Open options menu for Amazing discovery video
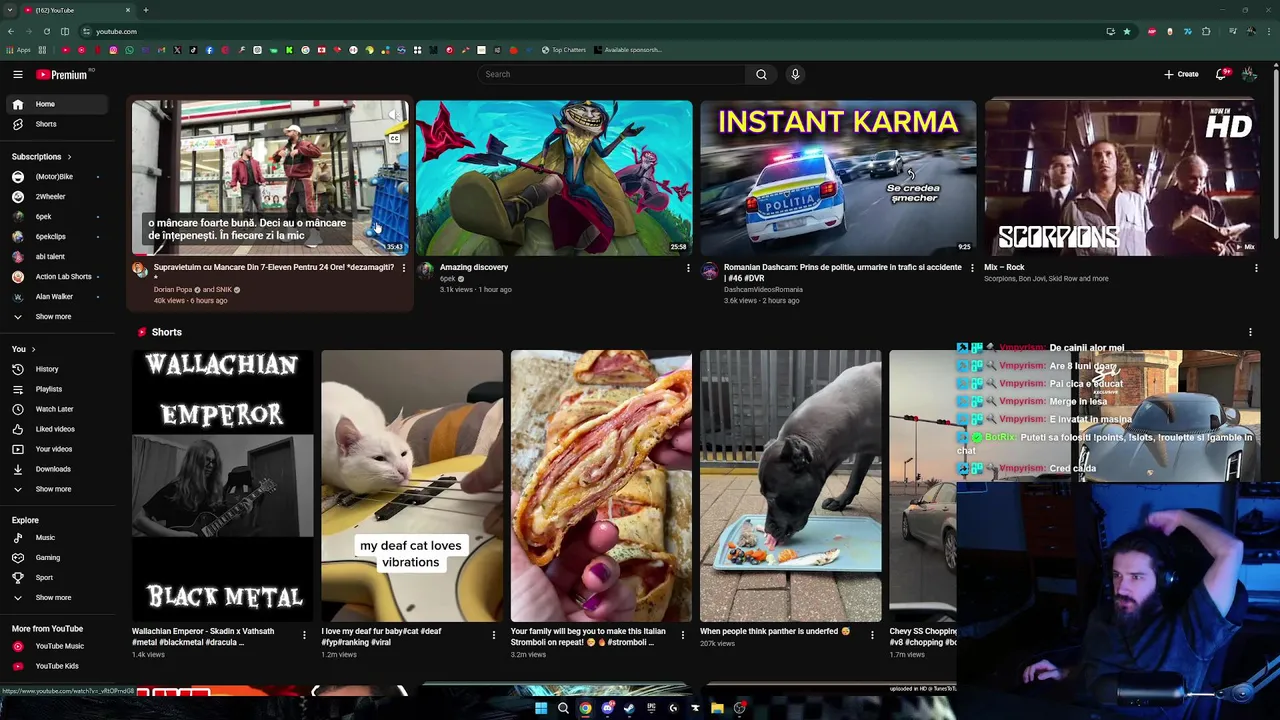Image resolution: width=1280 pixels, height=720 pixels. tap(688, 268)
